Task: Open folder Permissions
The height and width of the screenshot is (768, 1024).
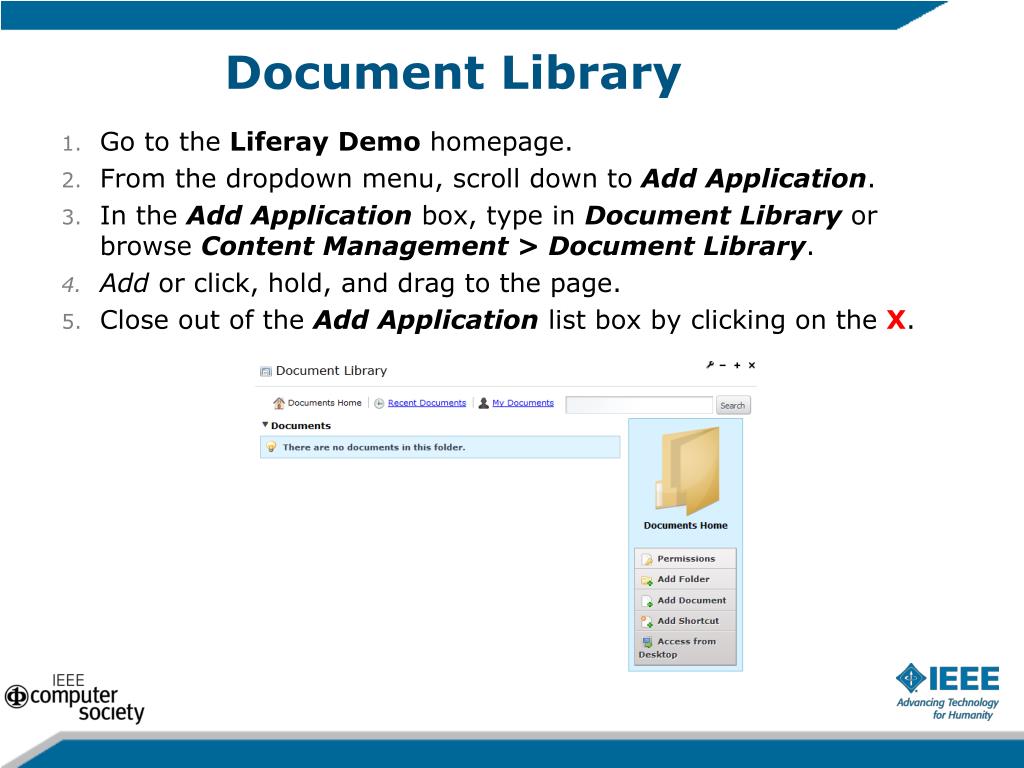Action: tap(685, 558)
